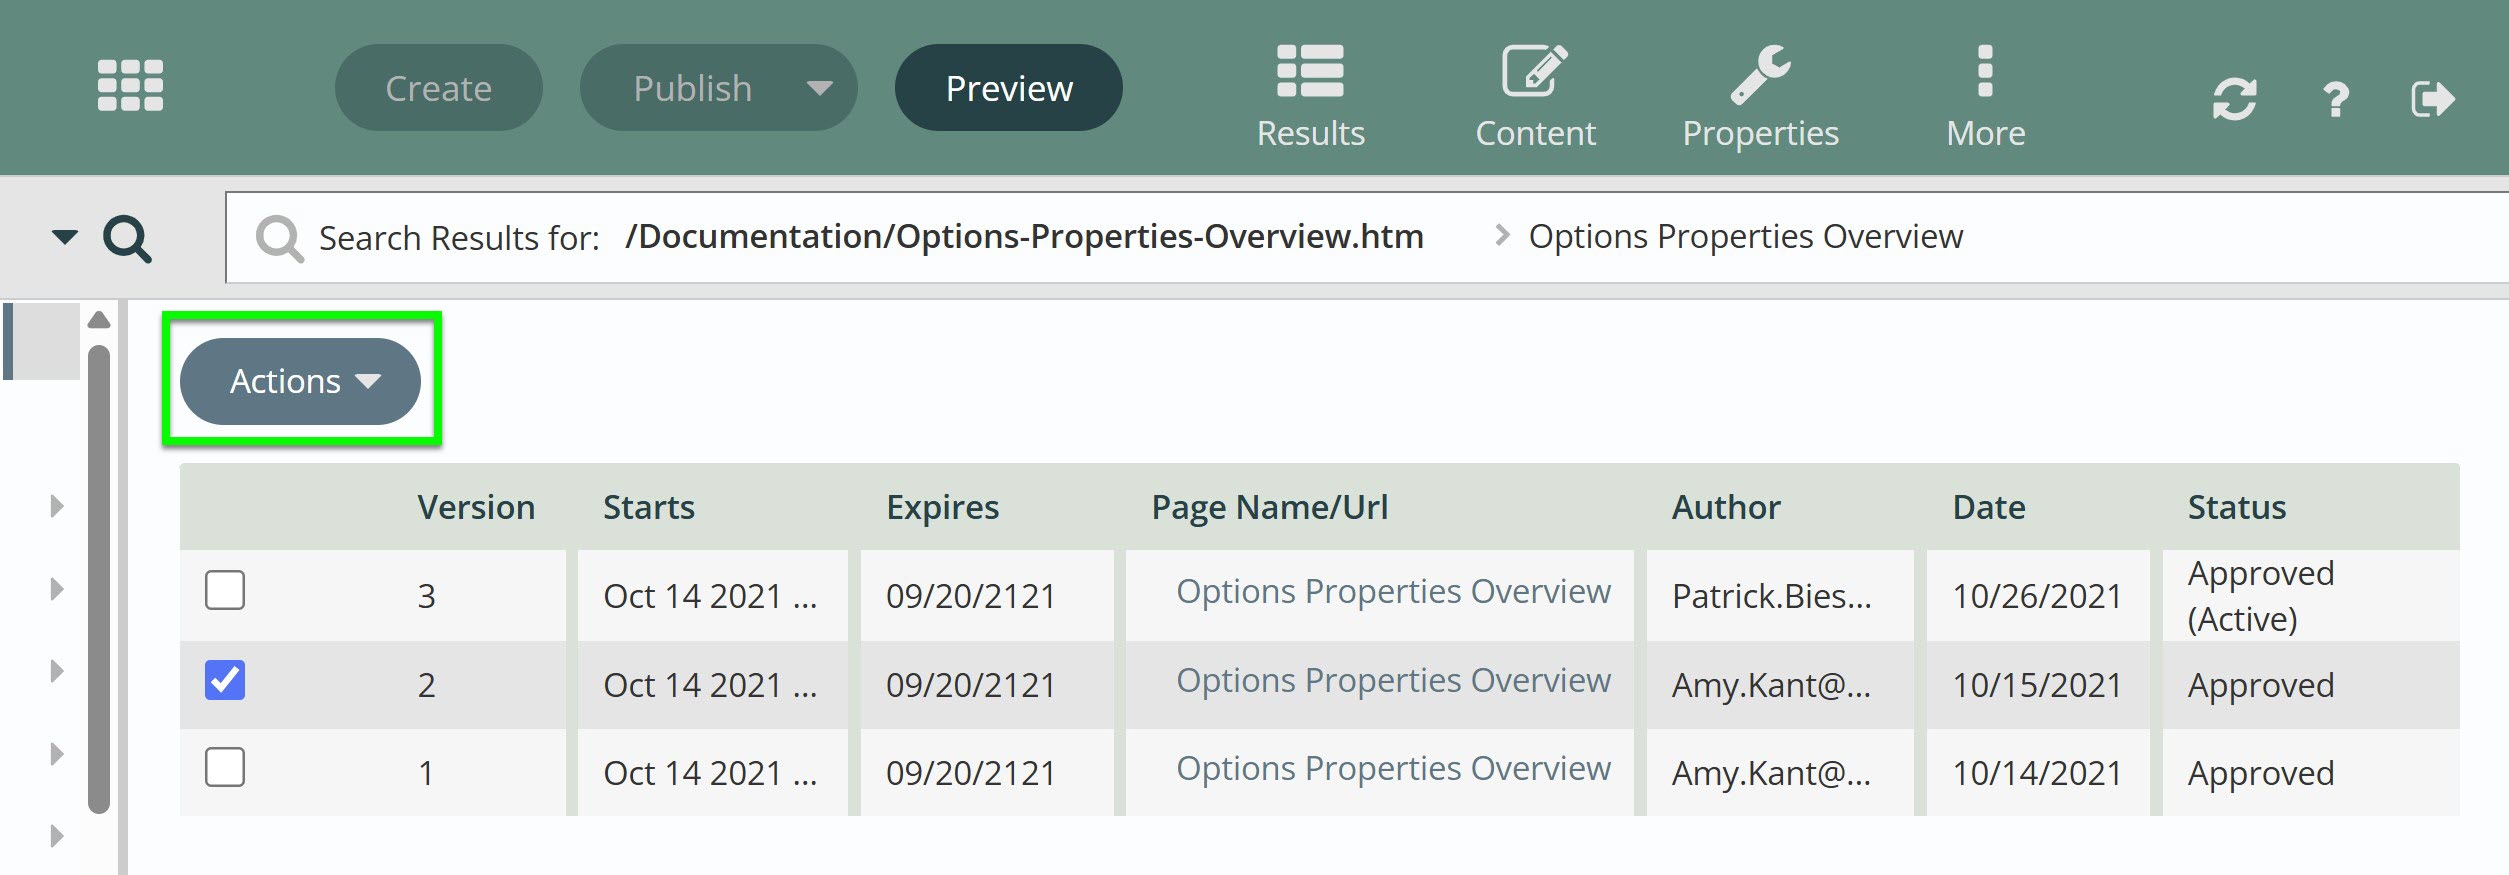Open the Content editor icon

[1535, 96]
